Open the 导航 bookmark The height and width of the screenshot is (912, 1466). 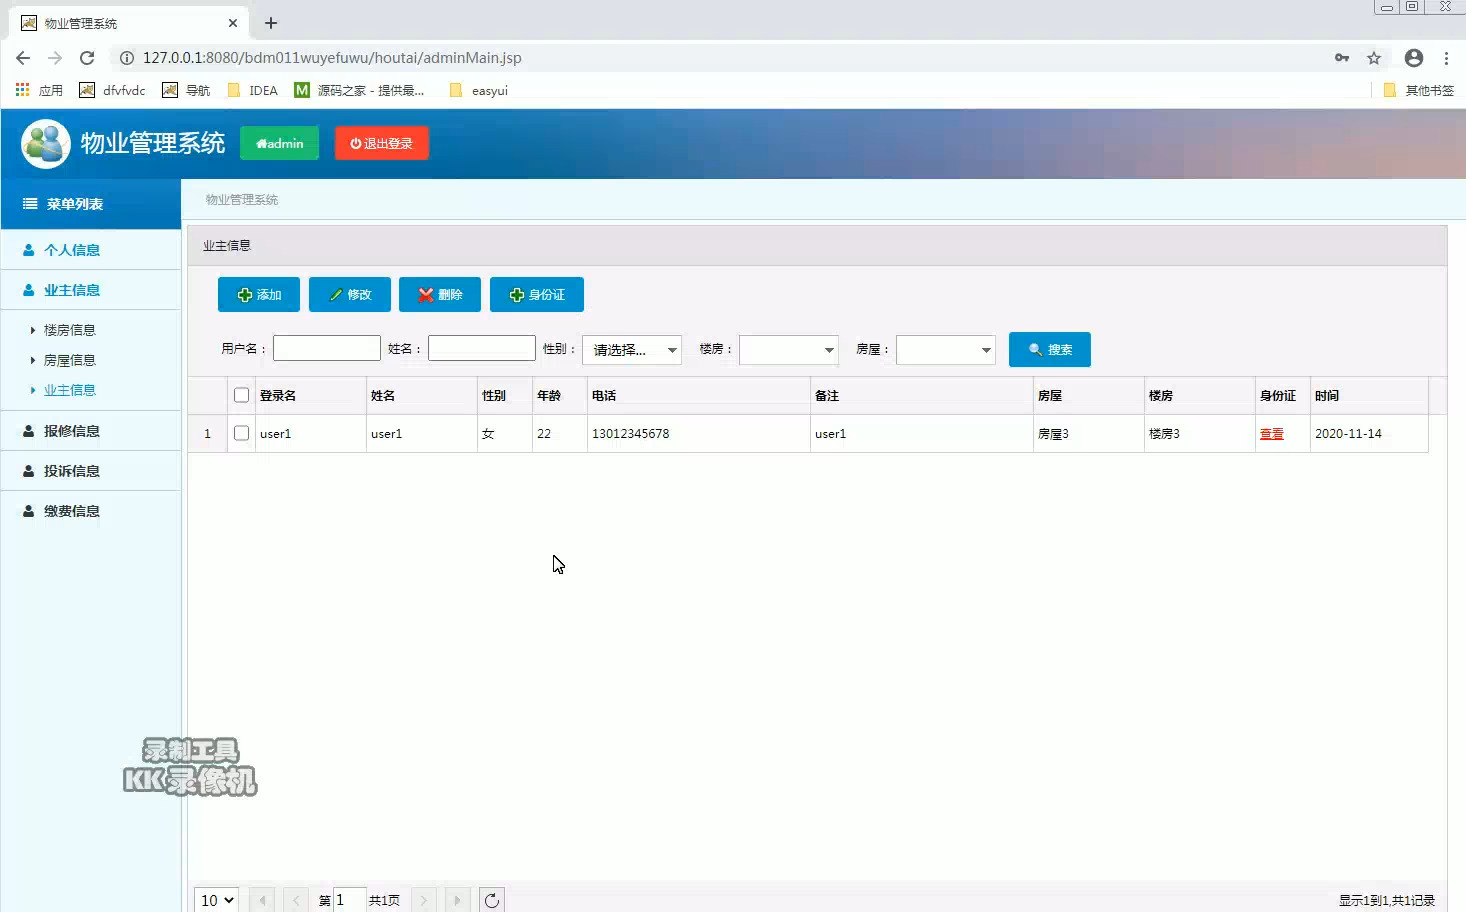click(186, 90)
